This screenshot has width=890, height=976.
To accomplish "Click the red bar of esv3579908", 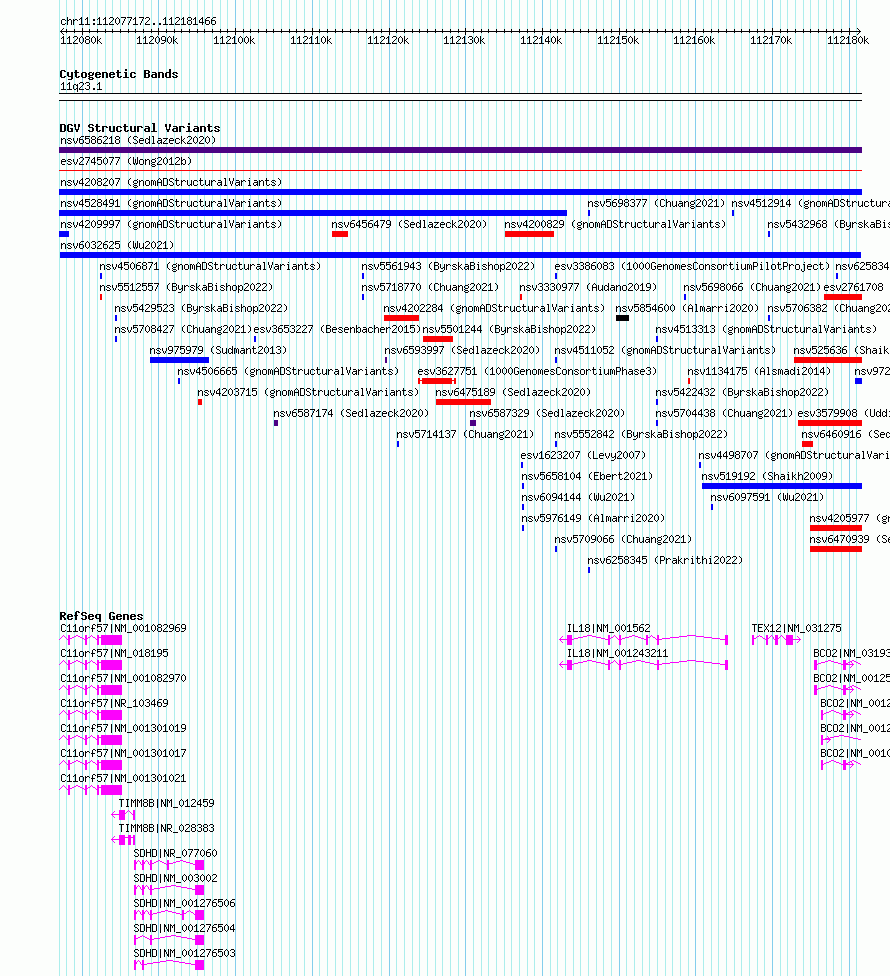I will pos(830,423).
